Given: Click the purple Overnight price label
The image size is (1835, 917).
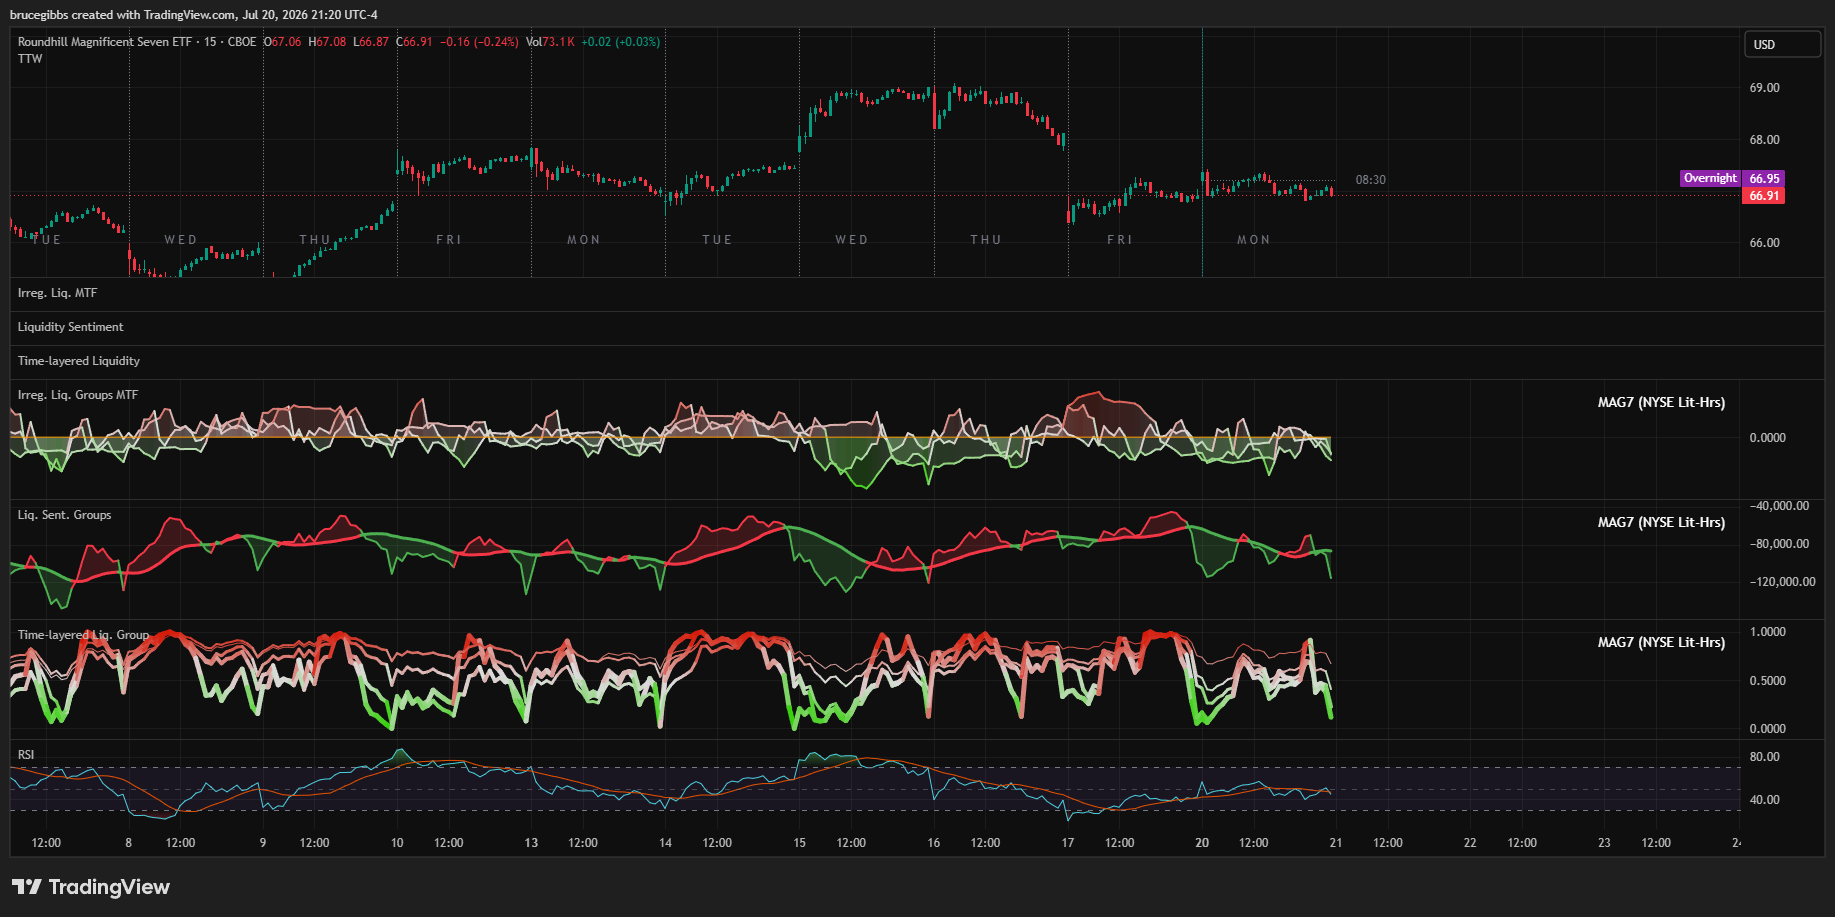Looking at the screenshot, I should point(1710,178).
